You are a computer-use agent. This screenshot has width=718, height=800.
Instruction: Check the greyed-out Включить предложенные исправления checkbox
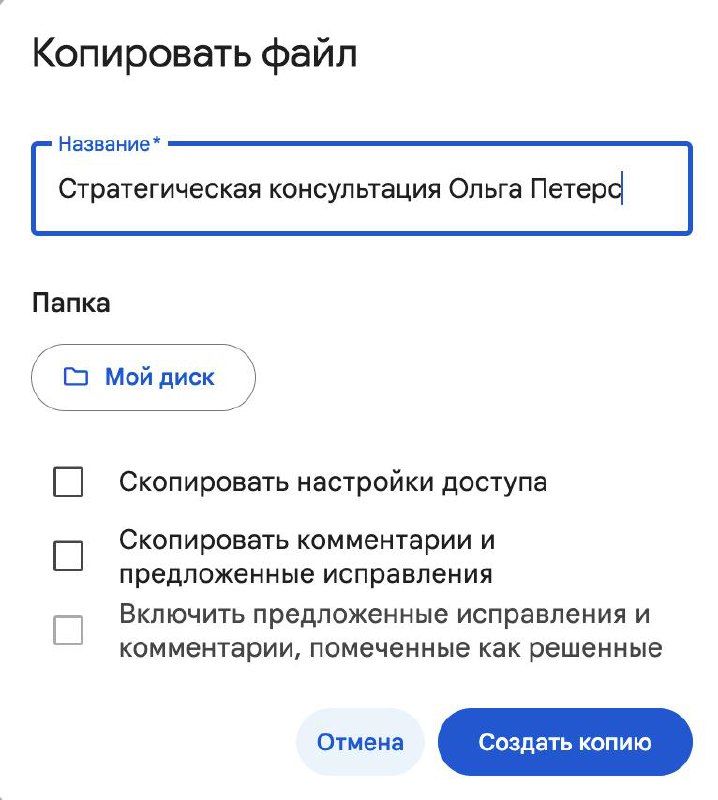click(68, 630)
